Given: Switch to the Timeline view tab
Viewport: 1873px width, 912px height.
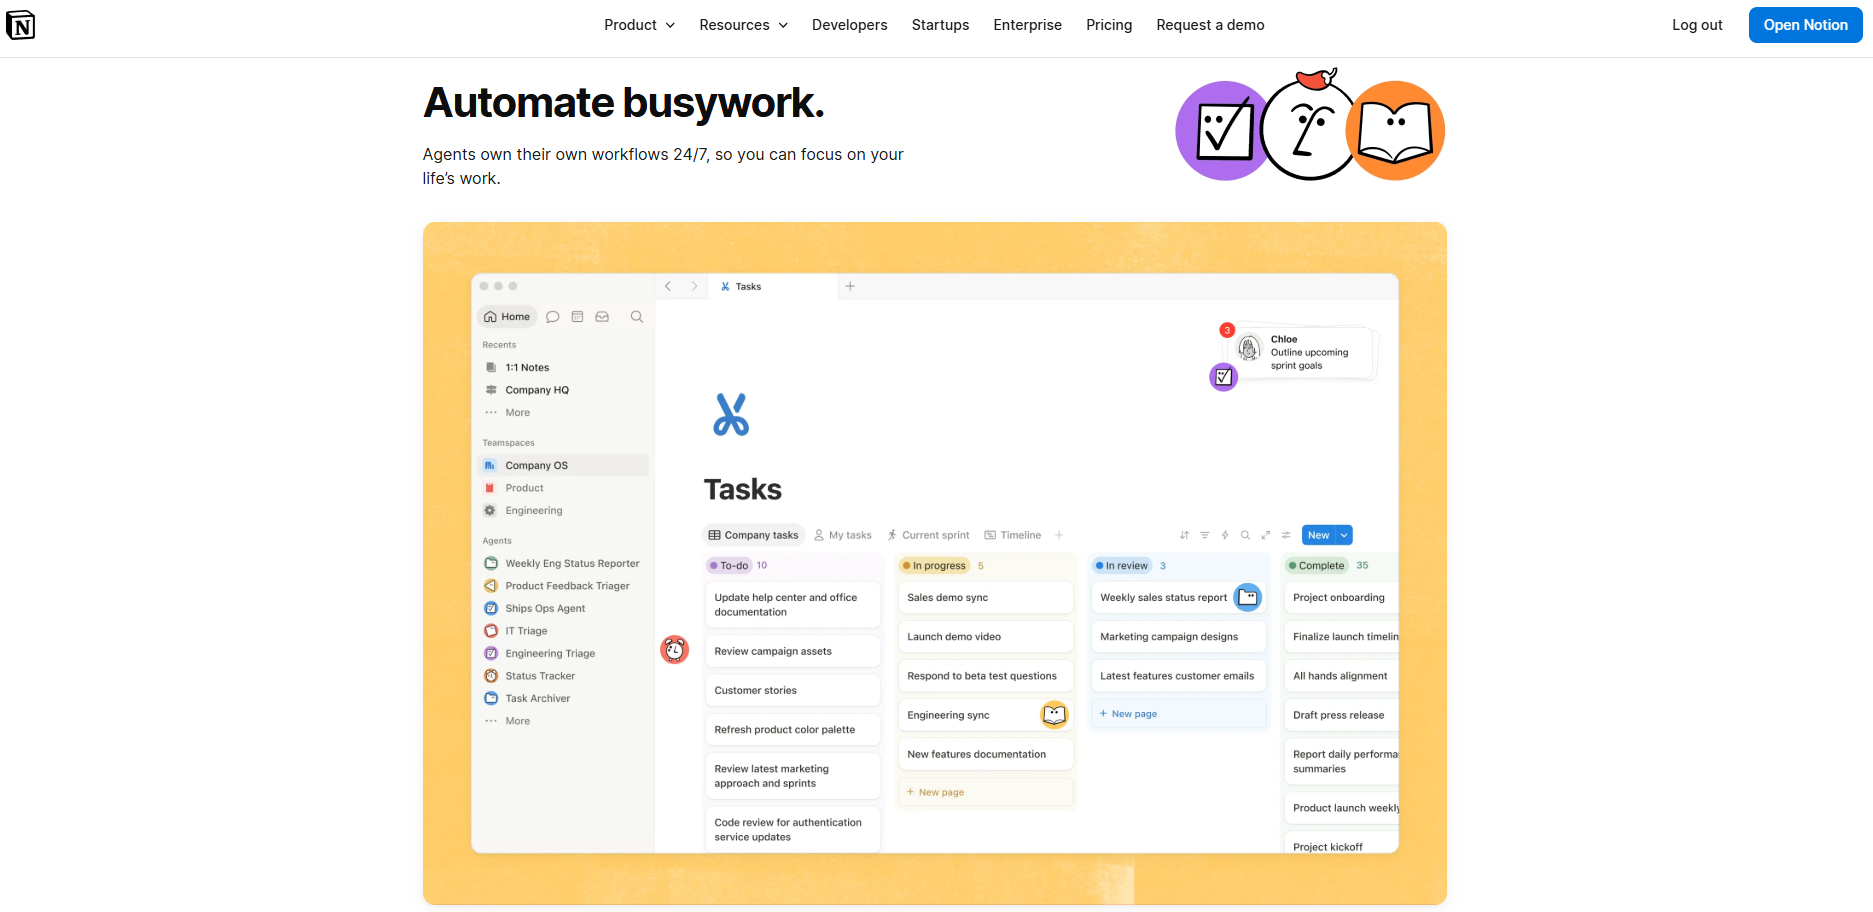Looking at the screenshot, I should (1013, 536).
